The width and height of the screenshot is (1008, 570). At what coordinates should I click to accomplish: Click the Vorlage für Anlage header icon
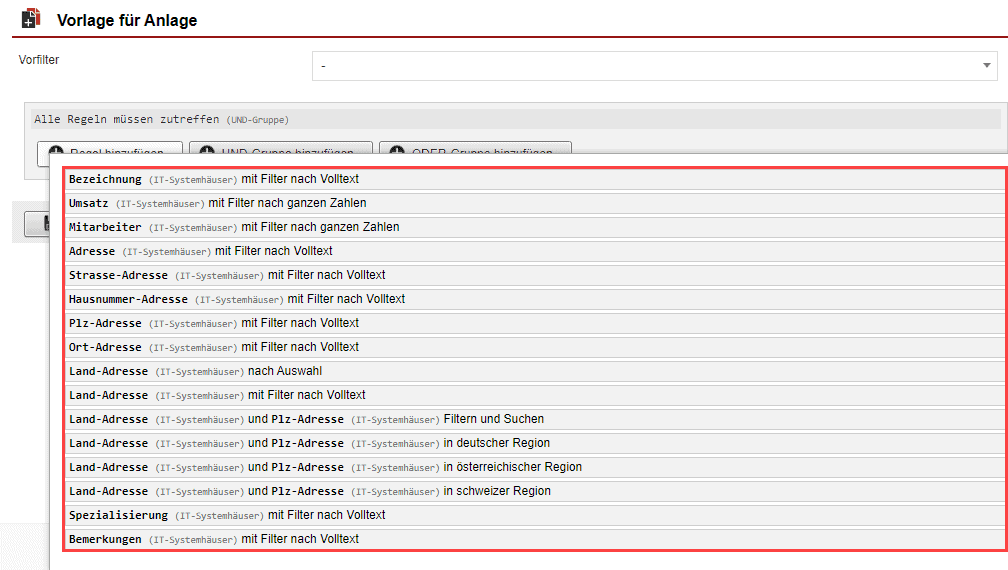(x=31, y=19)
